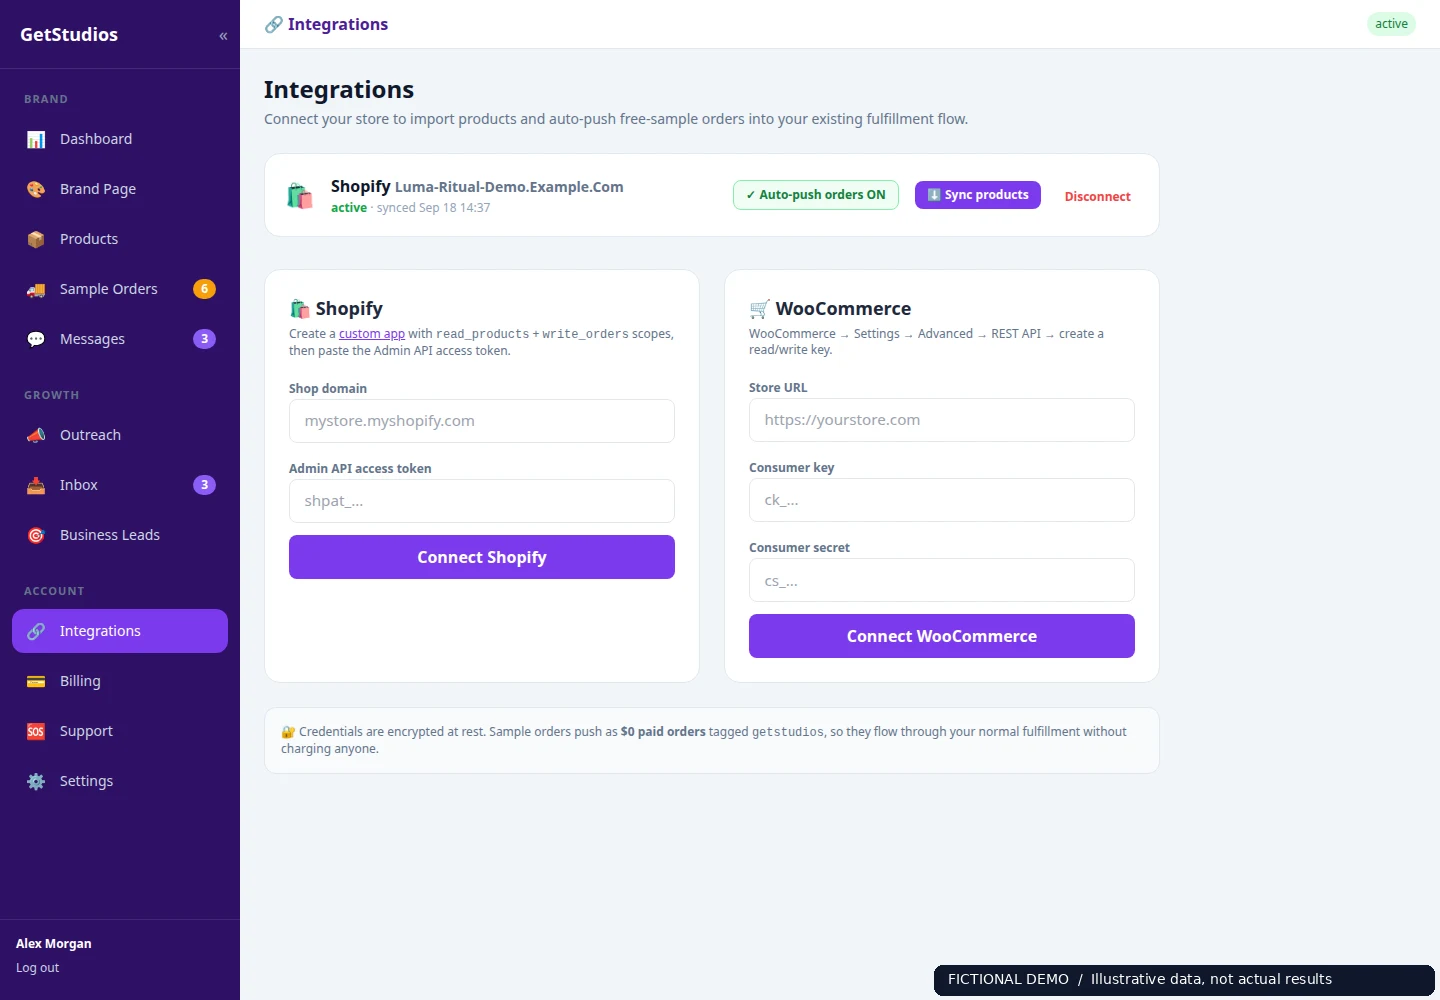The height and width of the screenshot is (1000, 1440).
Task: Collapse the sidebar with the double chevron
Action: 223,36
